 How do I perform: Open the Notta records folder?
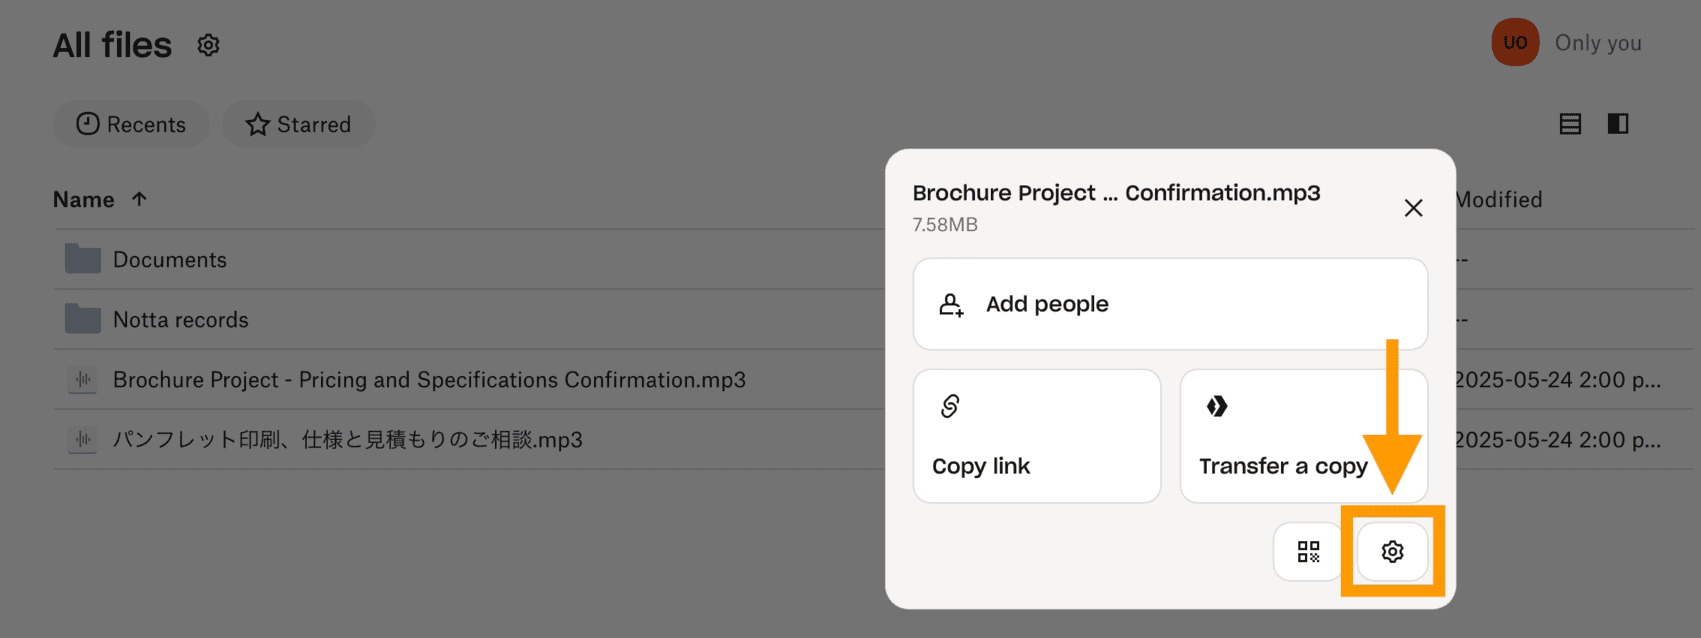pos(180,320)
